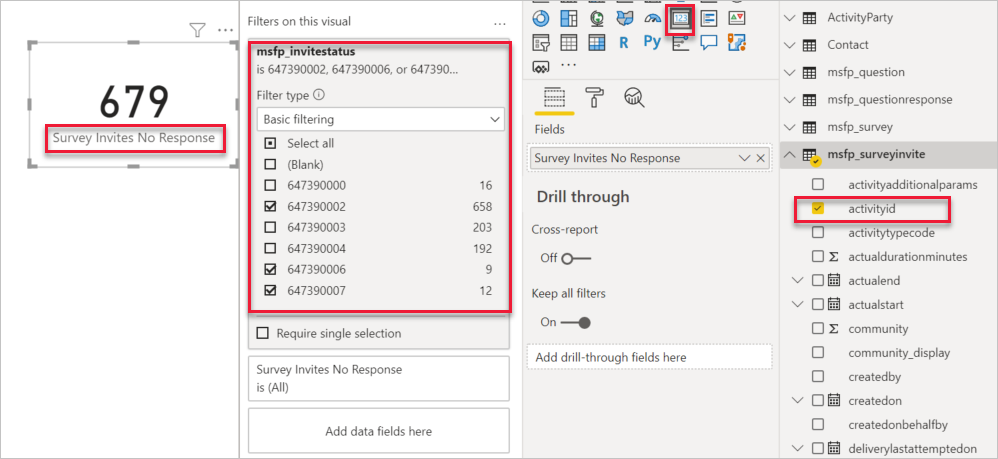Expand the msfp_questionresponse table

tap(791, 100)
